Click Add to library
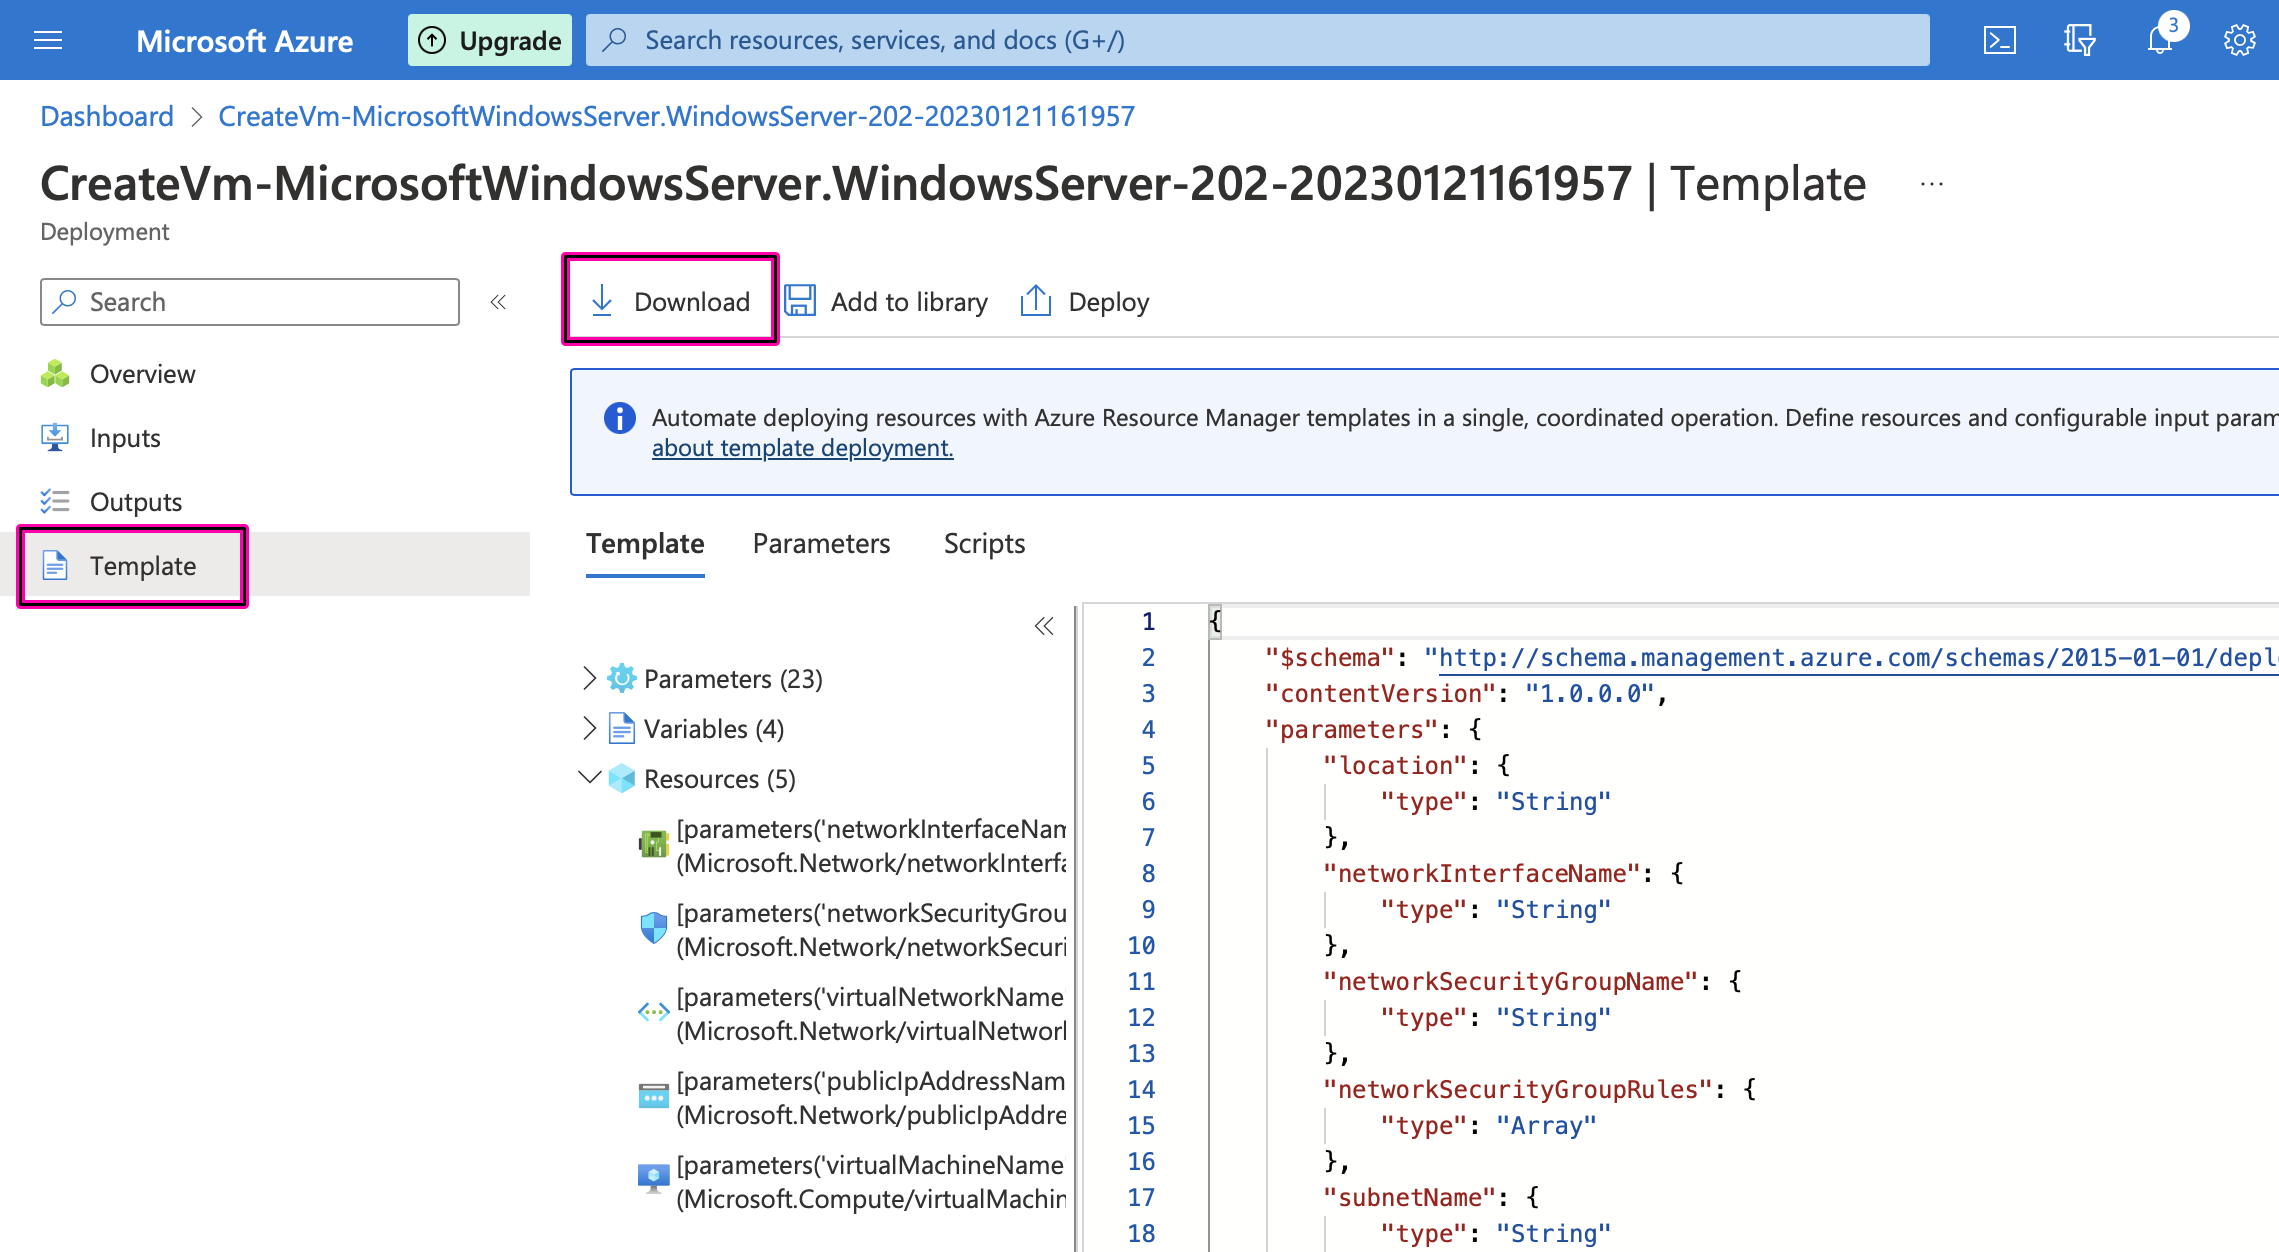The image size is (2279, 1252). pos(886,302)
